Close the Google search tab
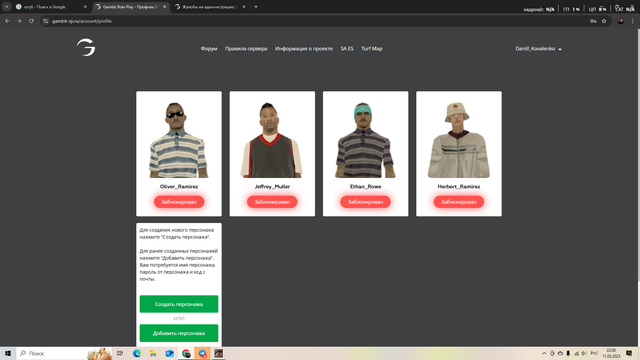The image size is (640, 360). 85,7
